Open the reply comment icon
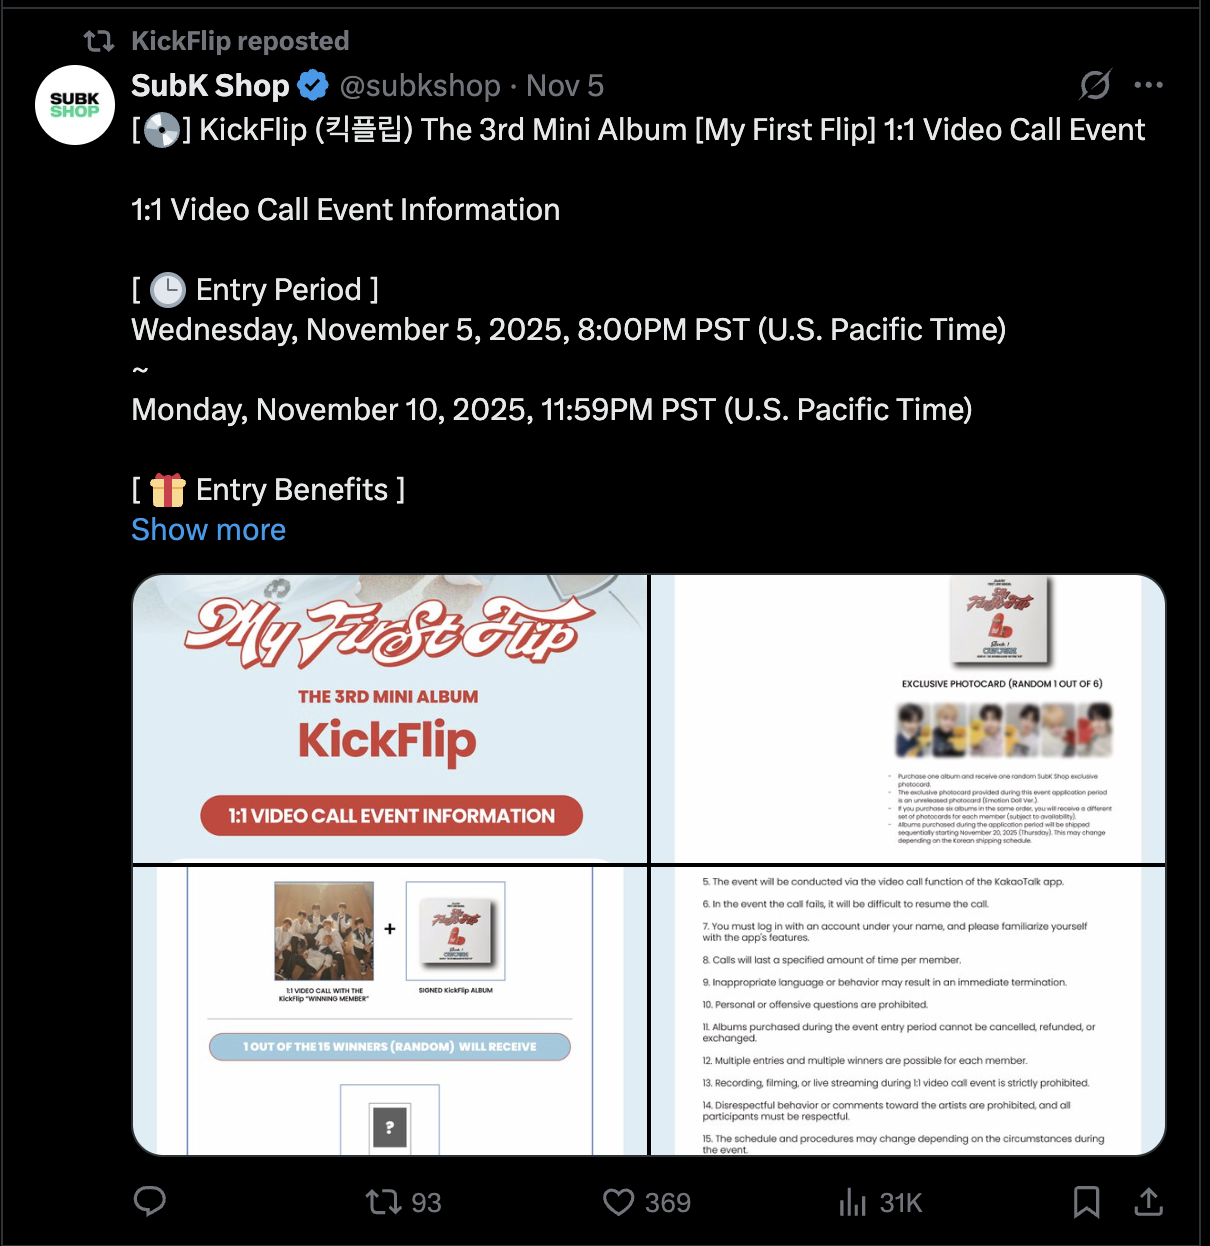 (150, 1201)
